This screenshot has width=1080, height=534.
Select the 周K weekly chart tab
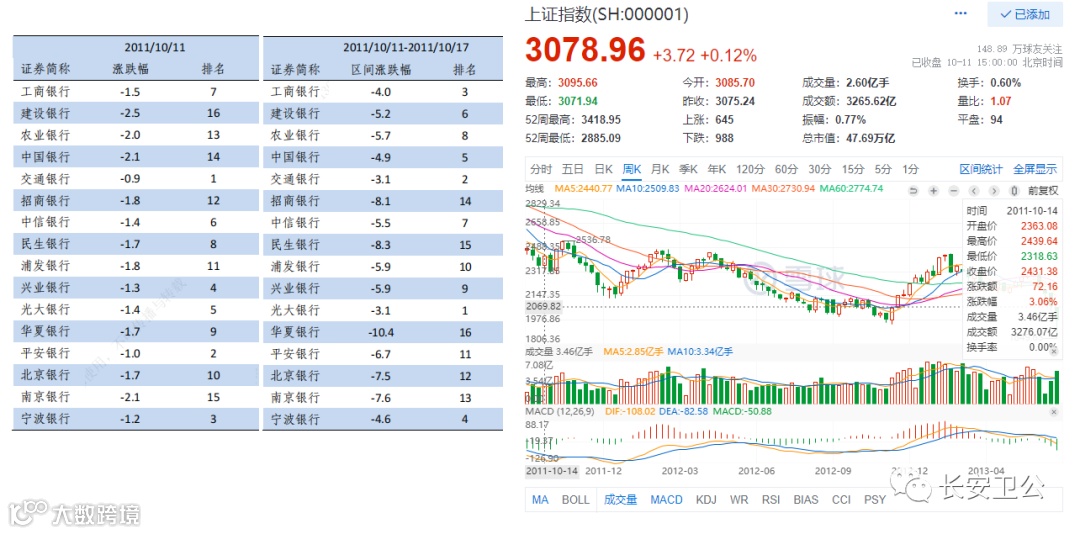[632, 169]
